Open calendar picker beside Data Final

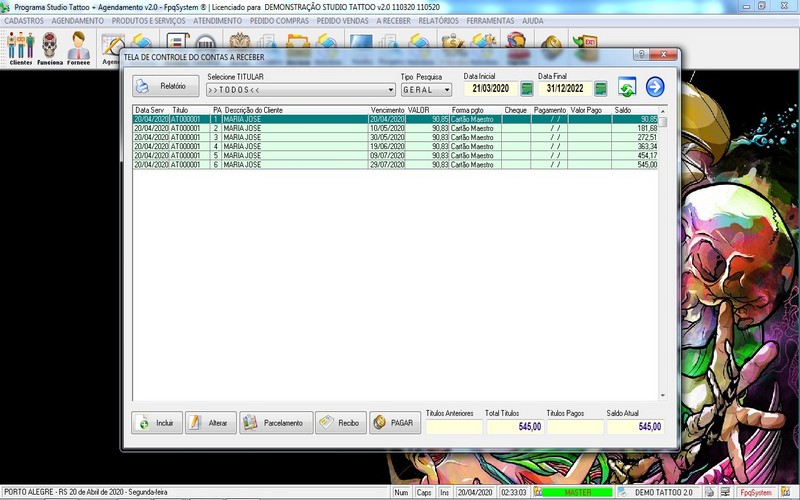tap(601, 89)
